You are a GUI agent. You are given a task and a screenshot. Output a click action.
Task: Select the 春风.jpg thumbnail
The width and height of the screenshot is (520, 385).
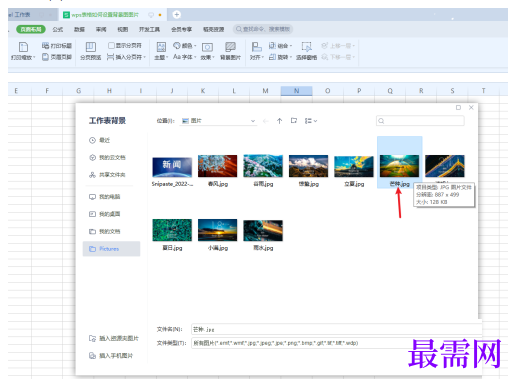[218, 166]
